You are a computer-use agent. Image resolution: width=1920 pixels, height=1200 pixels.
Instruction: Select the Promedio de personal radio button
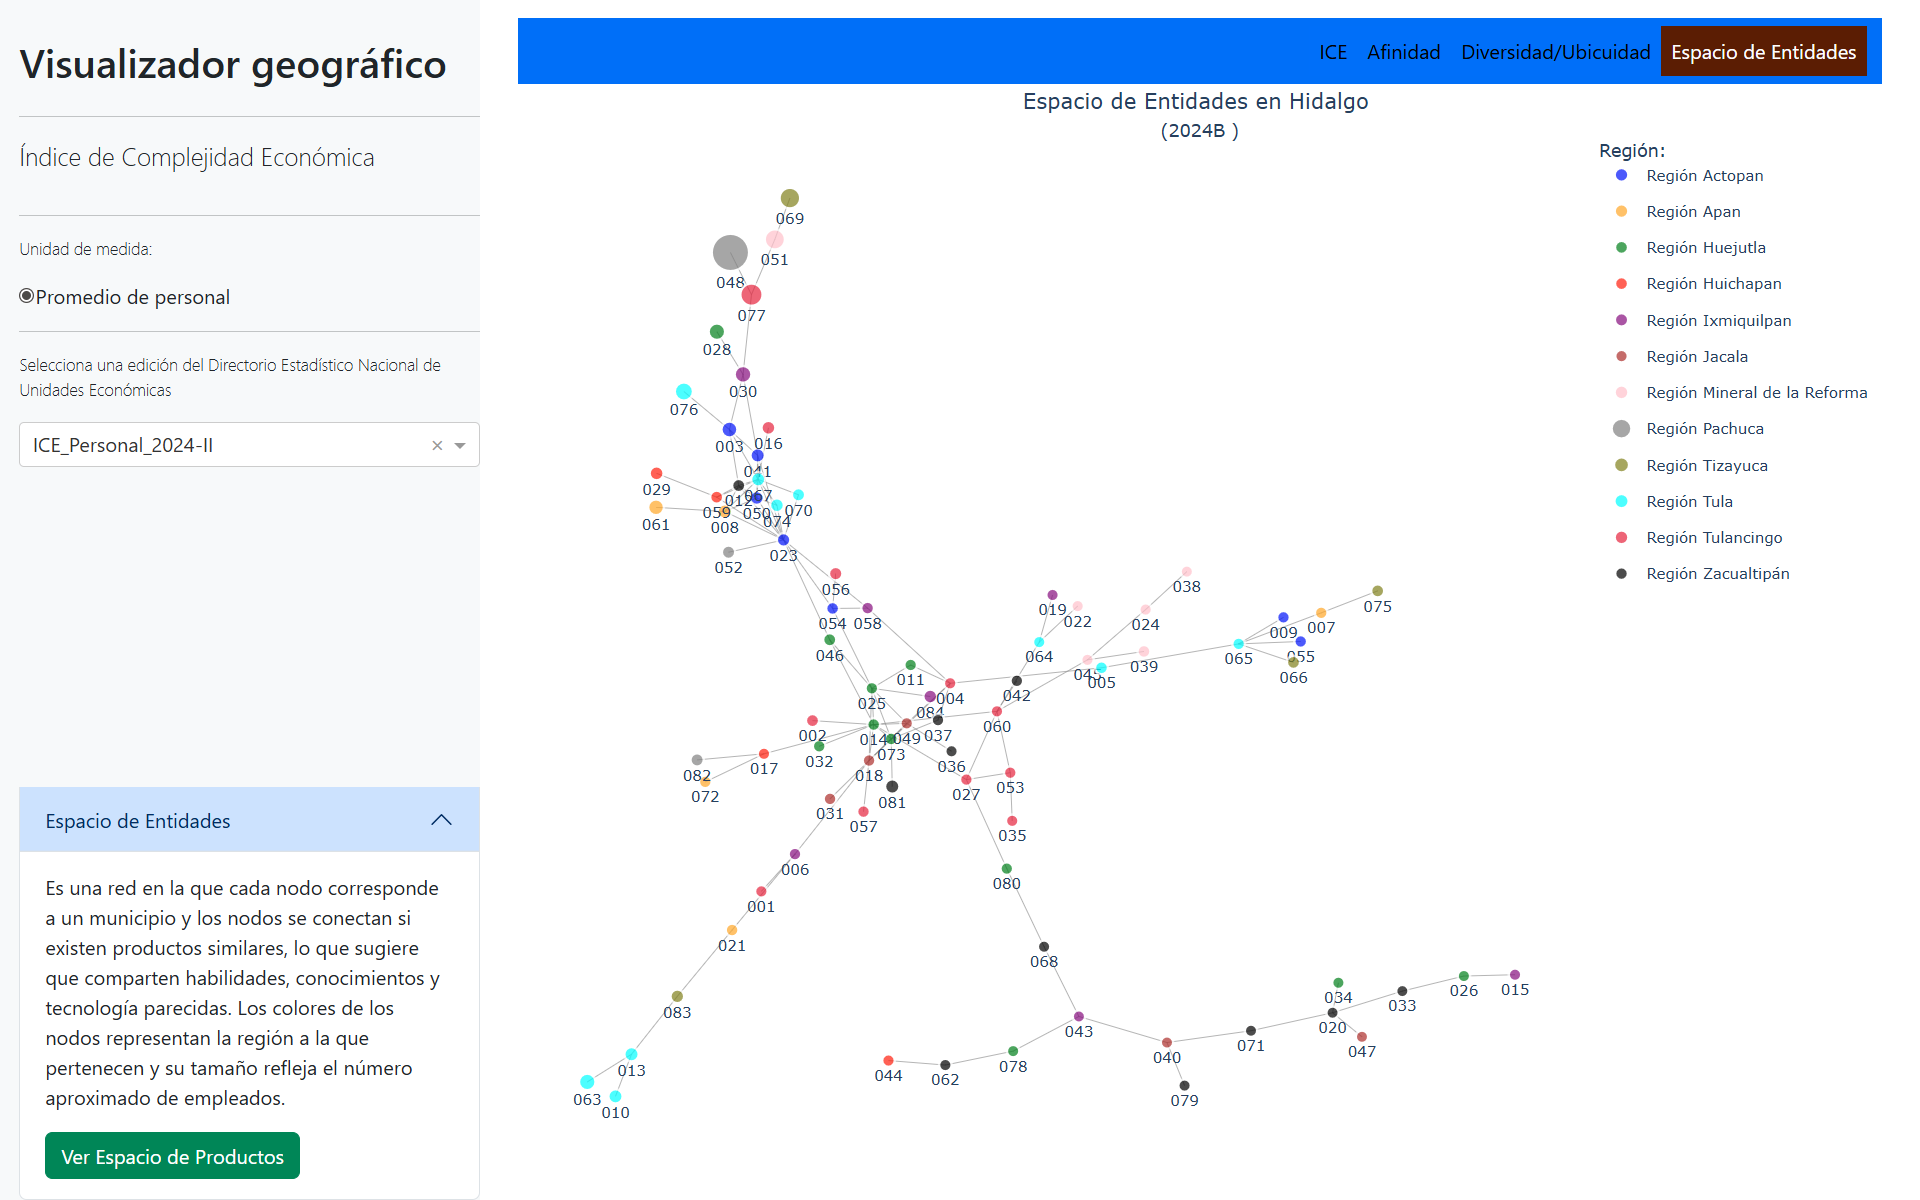pos(27,296)
